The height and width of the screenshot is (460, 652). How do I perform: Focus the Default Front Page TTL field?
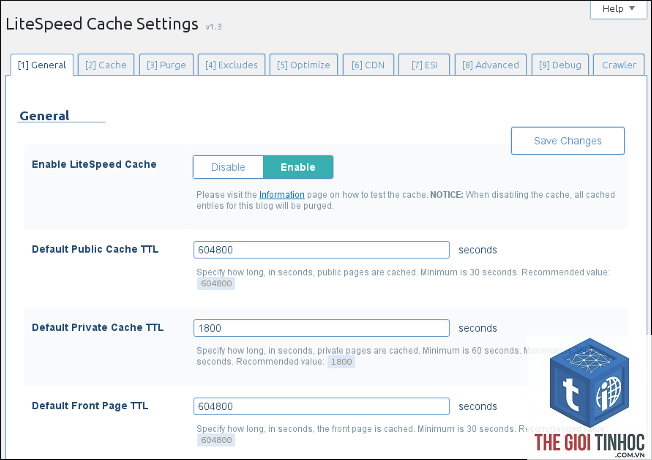coord(321,406)
